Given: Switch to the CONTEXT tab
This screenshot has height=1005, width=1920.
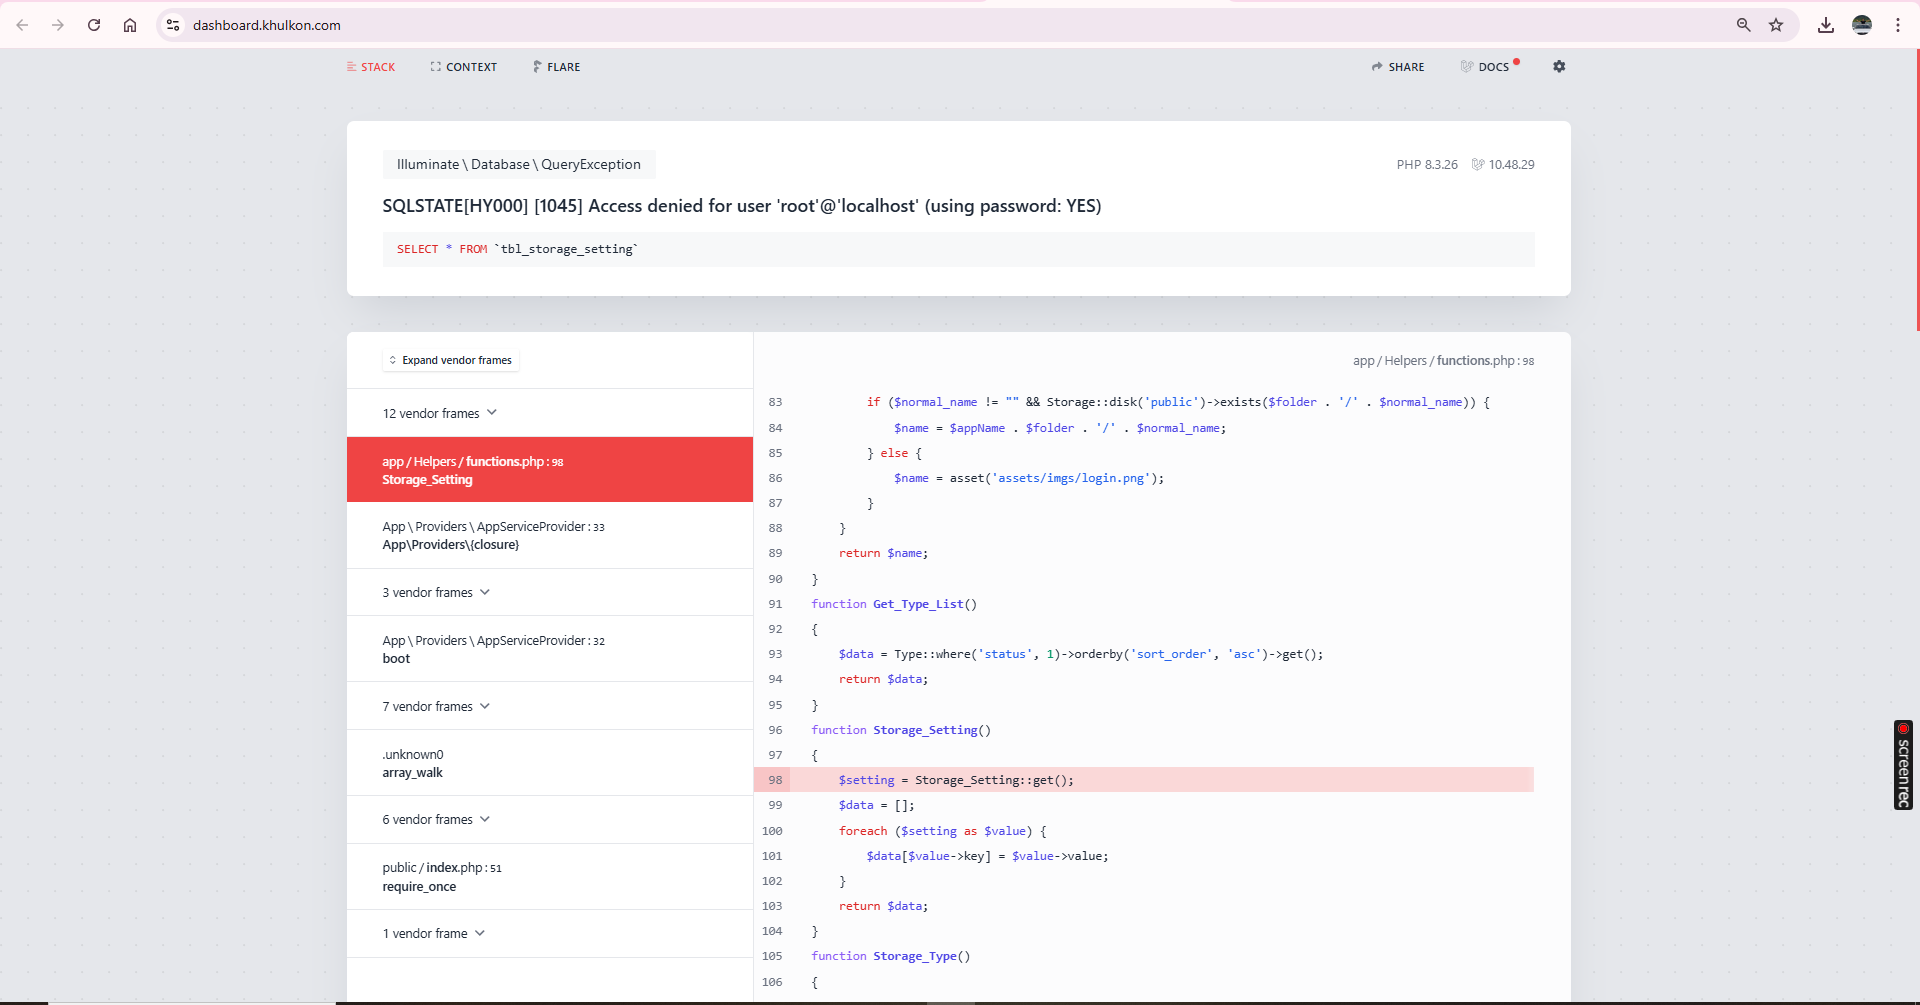Looking at the screenshot, I should (464, 67).
